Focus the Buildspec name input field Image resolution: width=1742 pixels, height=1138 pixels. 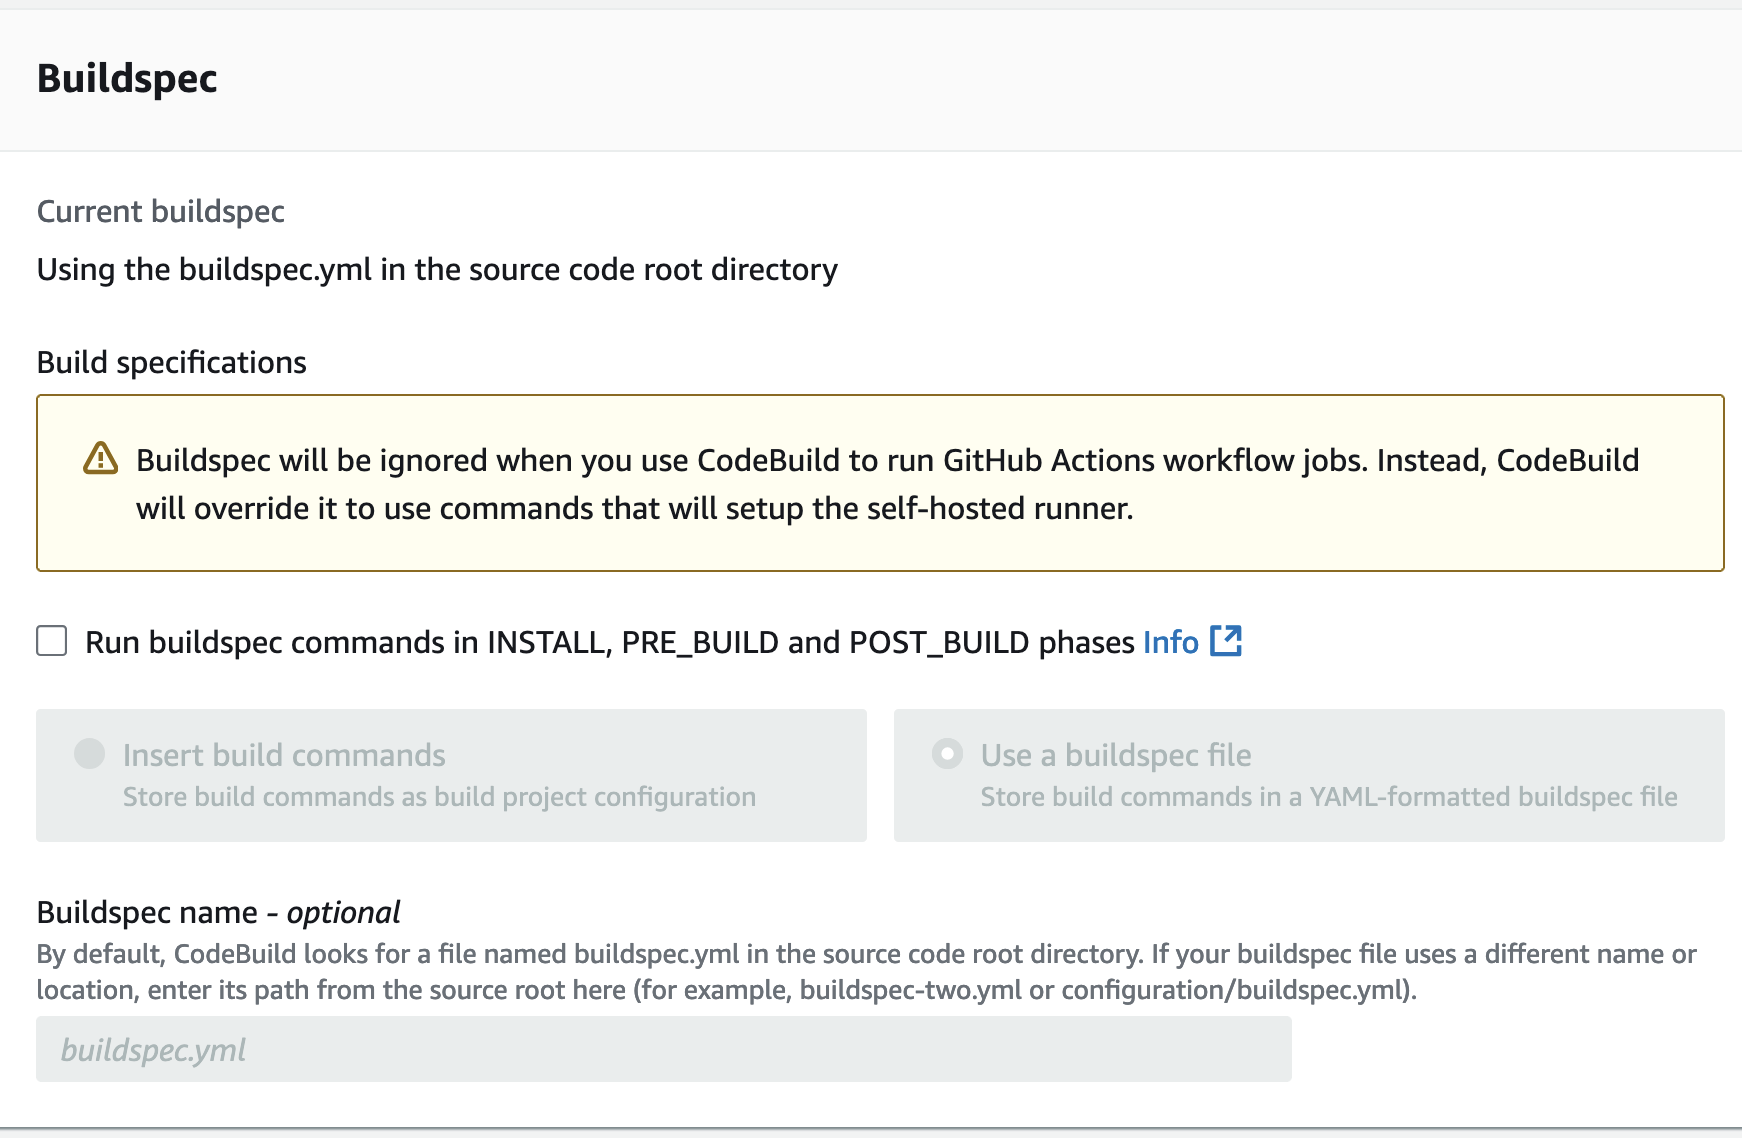tap(663, 1049)
